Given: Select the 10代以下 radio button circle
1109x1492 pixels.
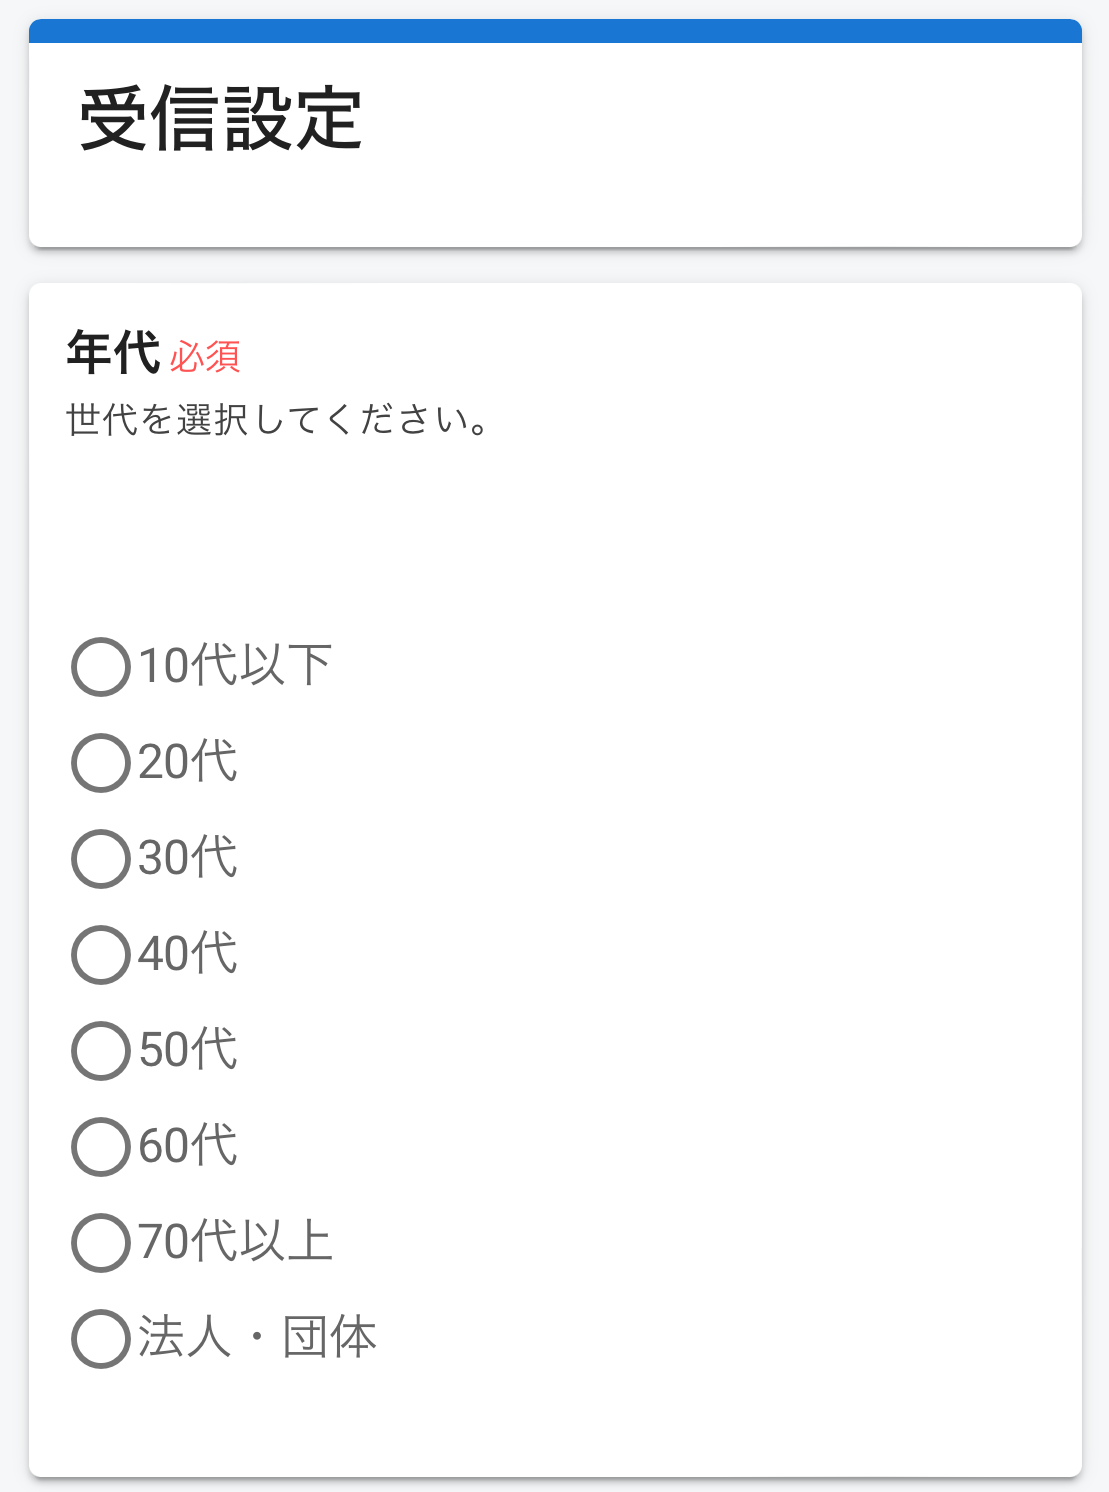Looking at the screenshot, I should click(x=101, y=667).
